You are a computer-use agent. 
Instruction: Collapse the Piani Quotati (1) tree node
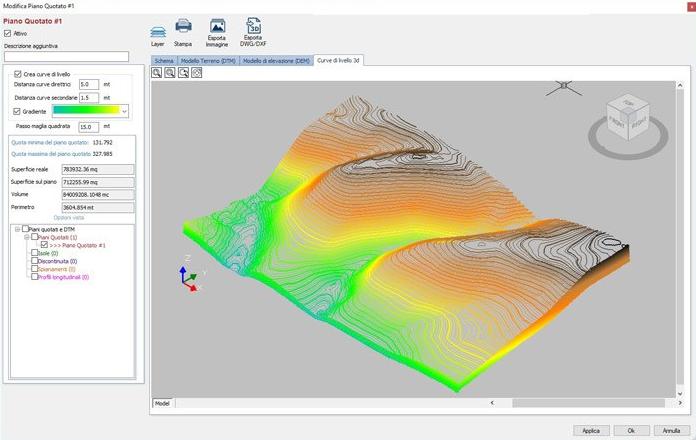(x=27, y=237)
